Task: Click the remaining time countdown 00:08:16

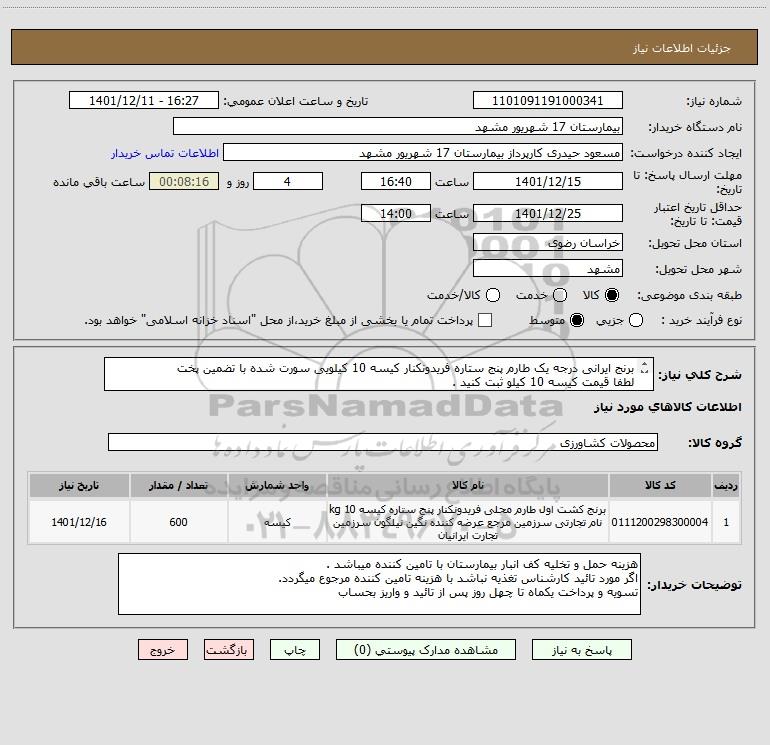Action: point(184,181)
